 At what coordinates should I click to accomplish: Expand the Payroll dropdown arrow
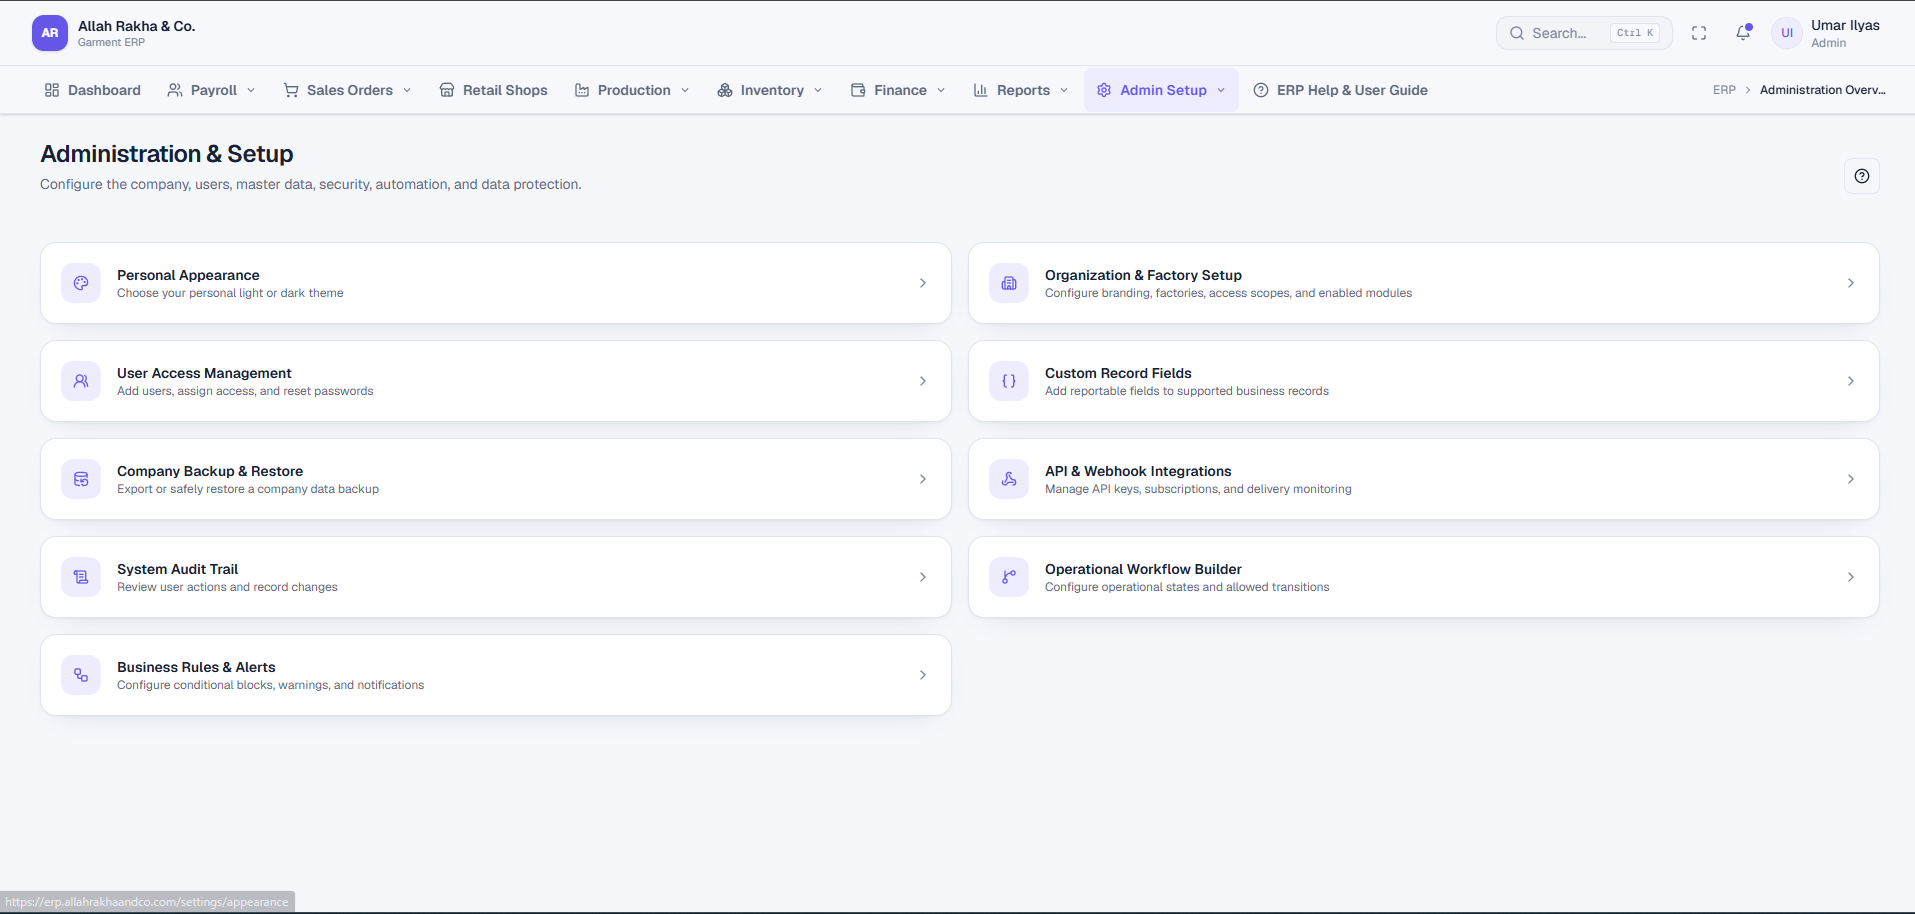click(251, 90)
